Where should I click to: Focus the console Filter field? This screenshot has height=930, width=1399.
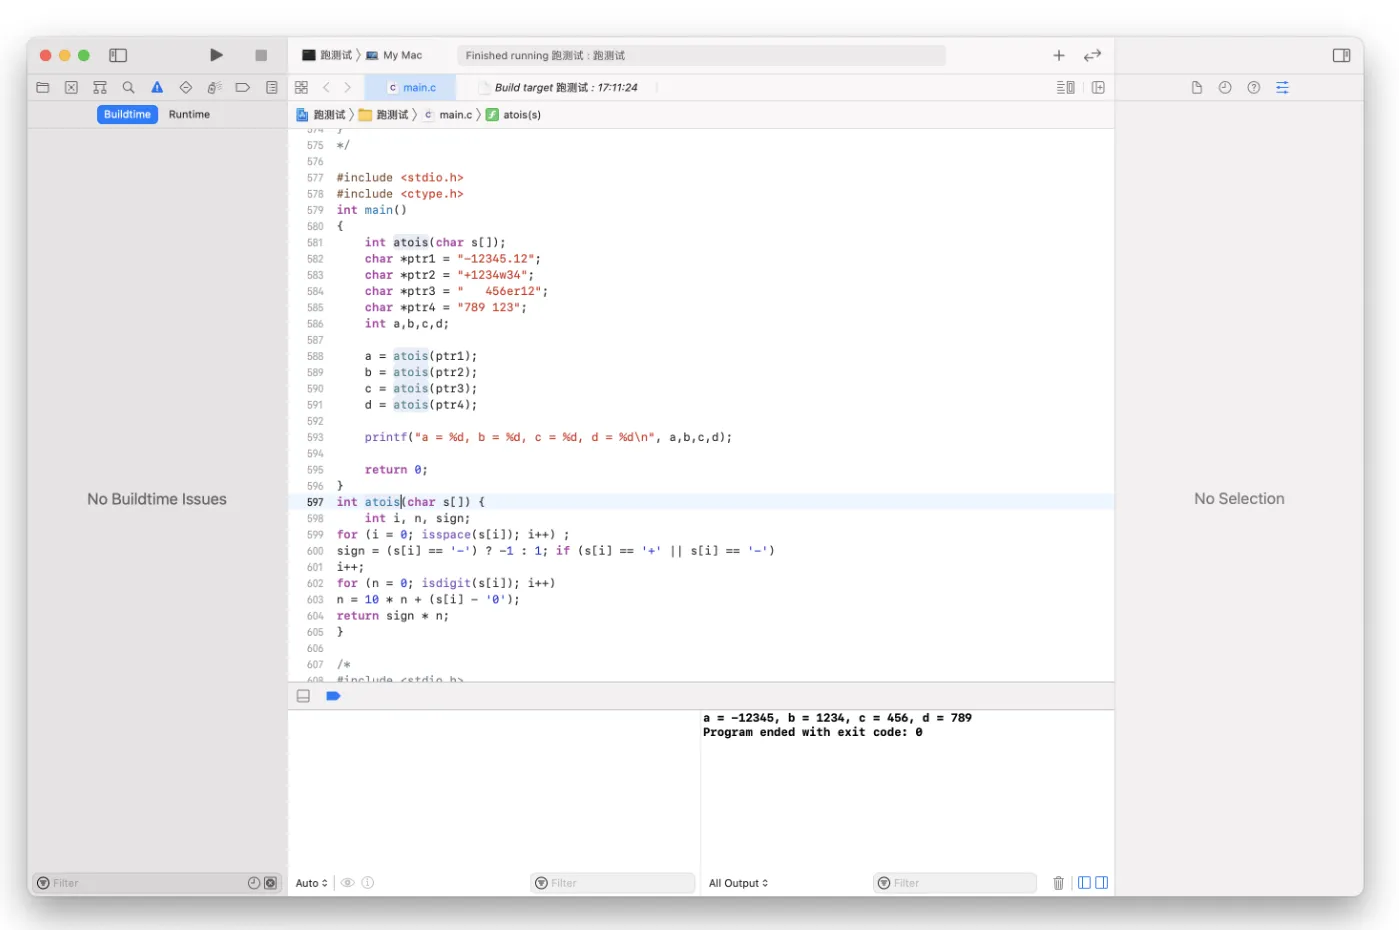click(955, 883)
